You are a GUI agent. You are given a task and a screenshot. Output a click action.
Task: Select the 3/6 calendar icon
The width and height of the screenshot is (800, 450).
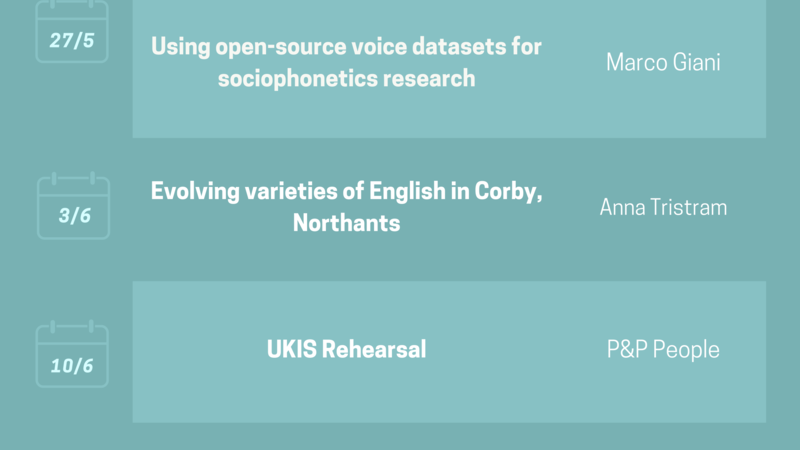(72, 207)
